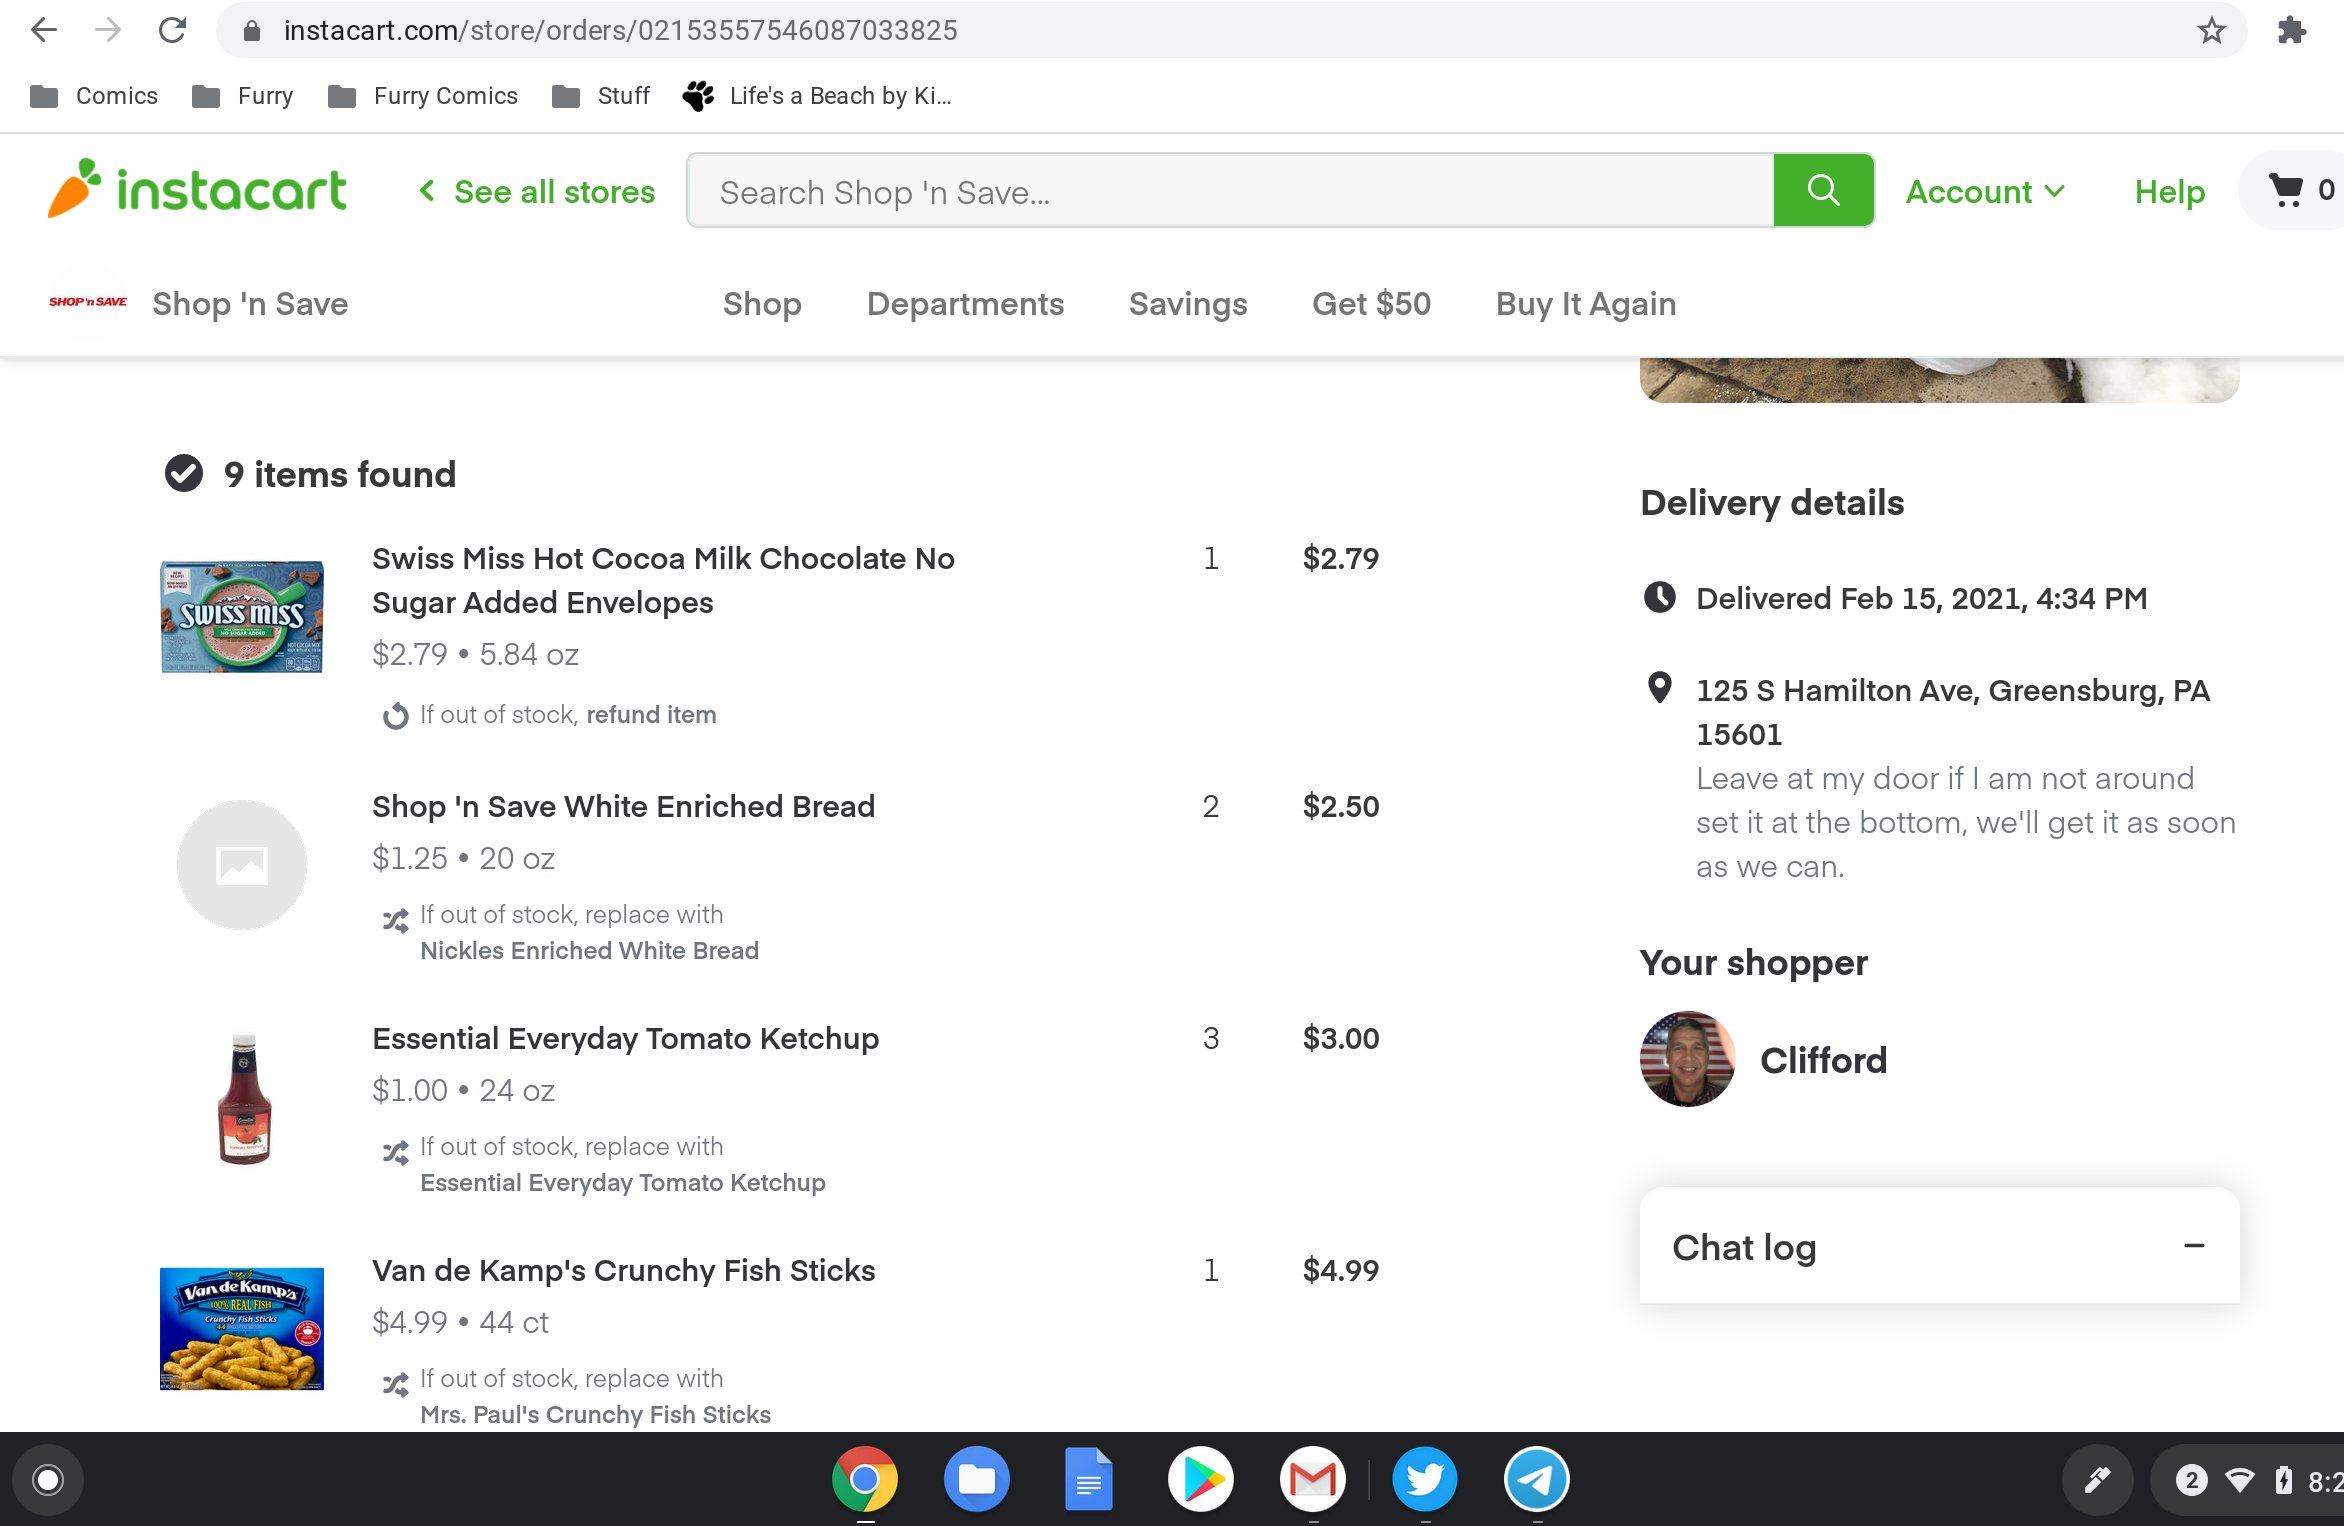Viewport: 2344px width, 1526px height.
Task: Open Google Docs from the shelf
Action: [1089, 1479]
